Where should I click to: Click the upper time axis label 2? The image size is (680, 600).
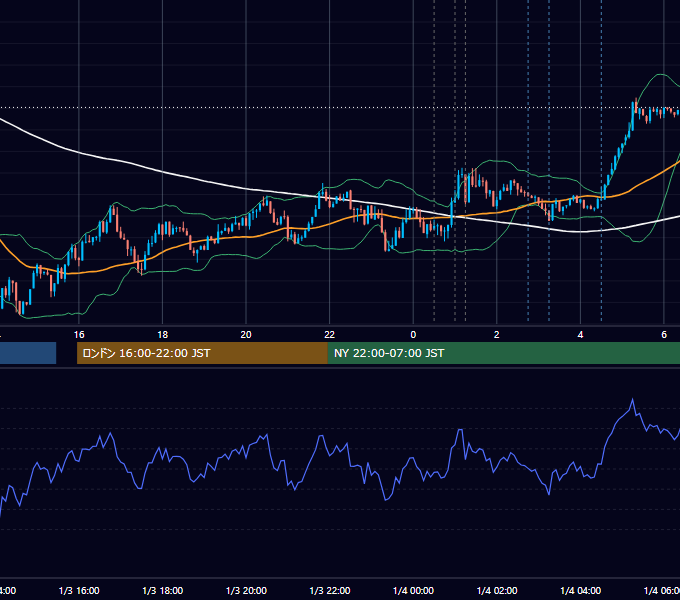pyautogui.click(x=497, y=335)
